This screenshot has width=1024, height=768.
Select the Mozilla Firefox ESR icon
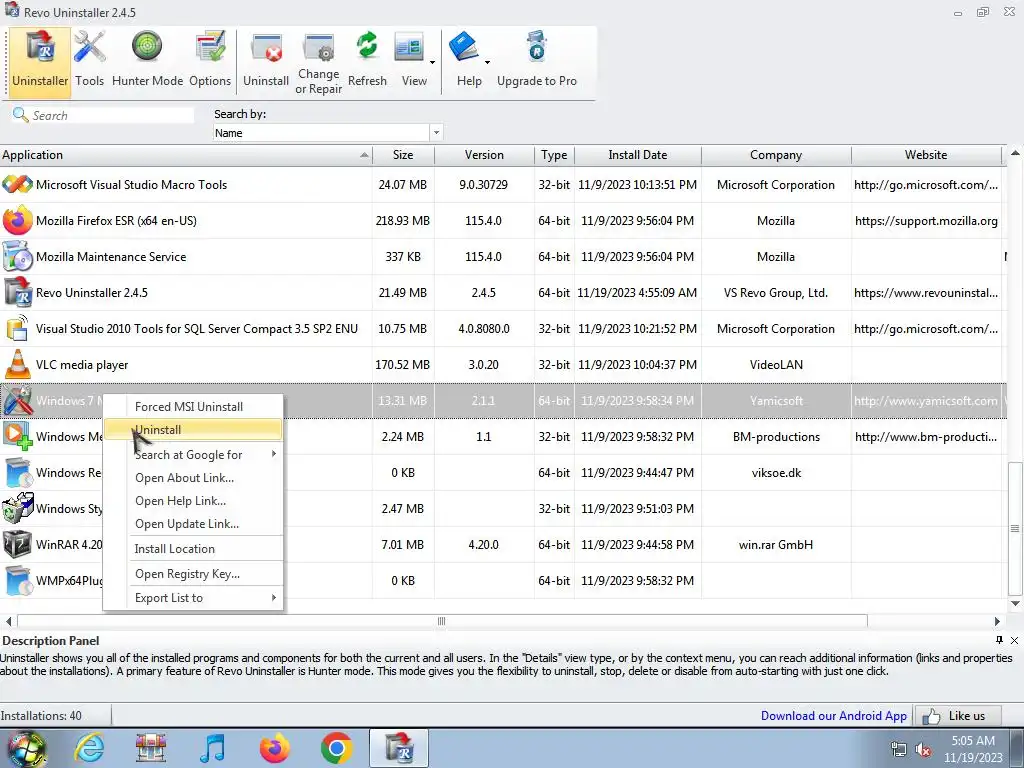point(17,220)
